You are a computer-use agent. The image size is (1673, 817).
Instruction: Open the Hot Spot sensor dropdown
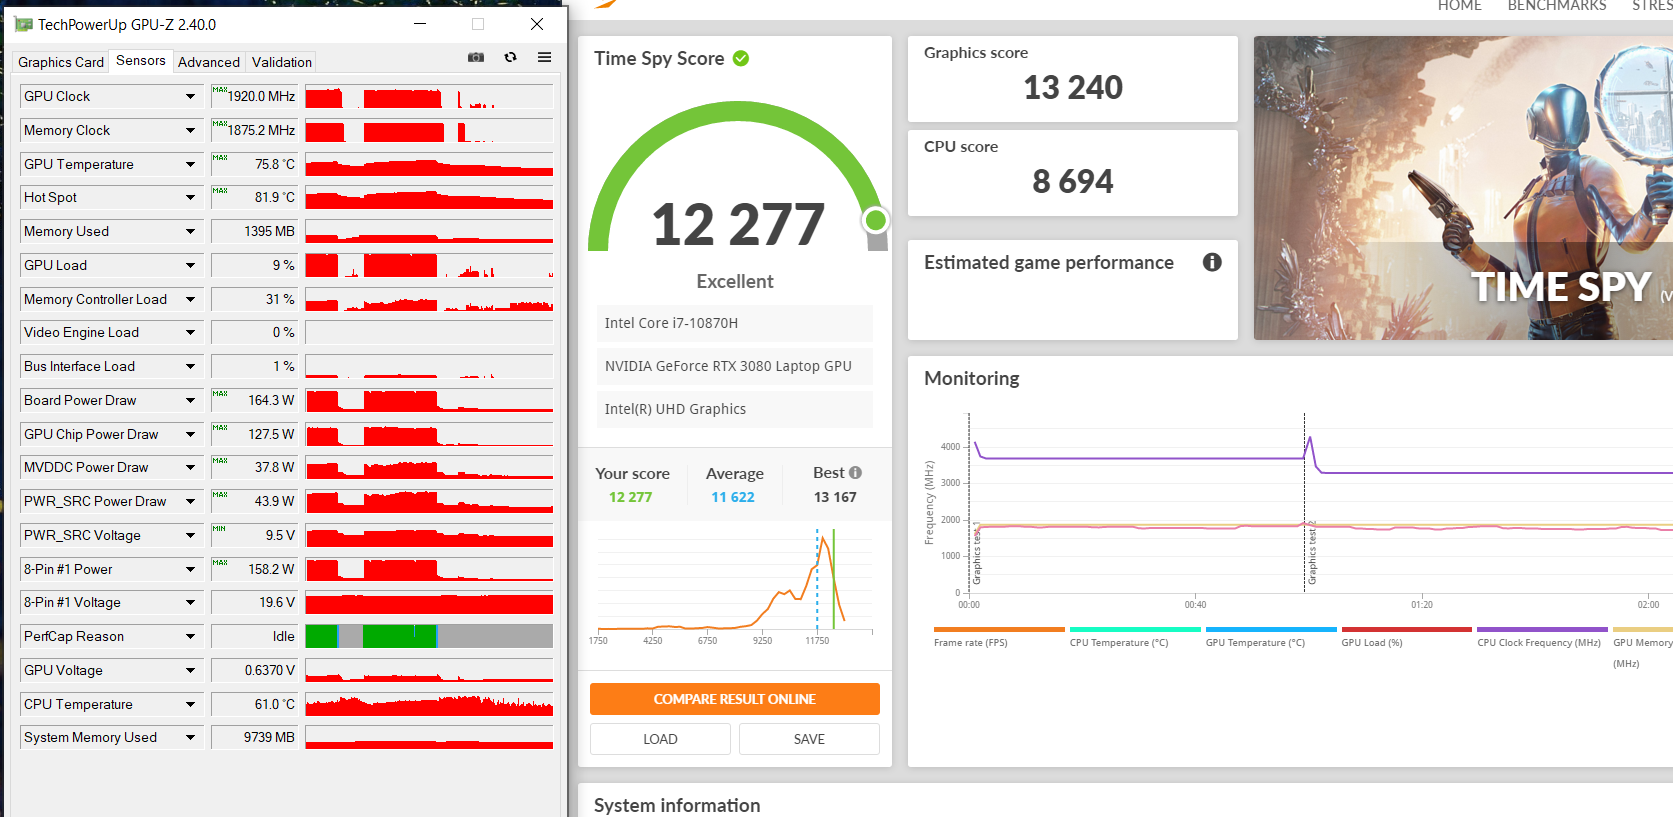[x=190, y=197]
